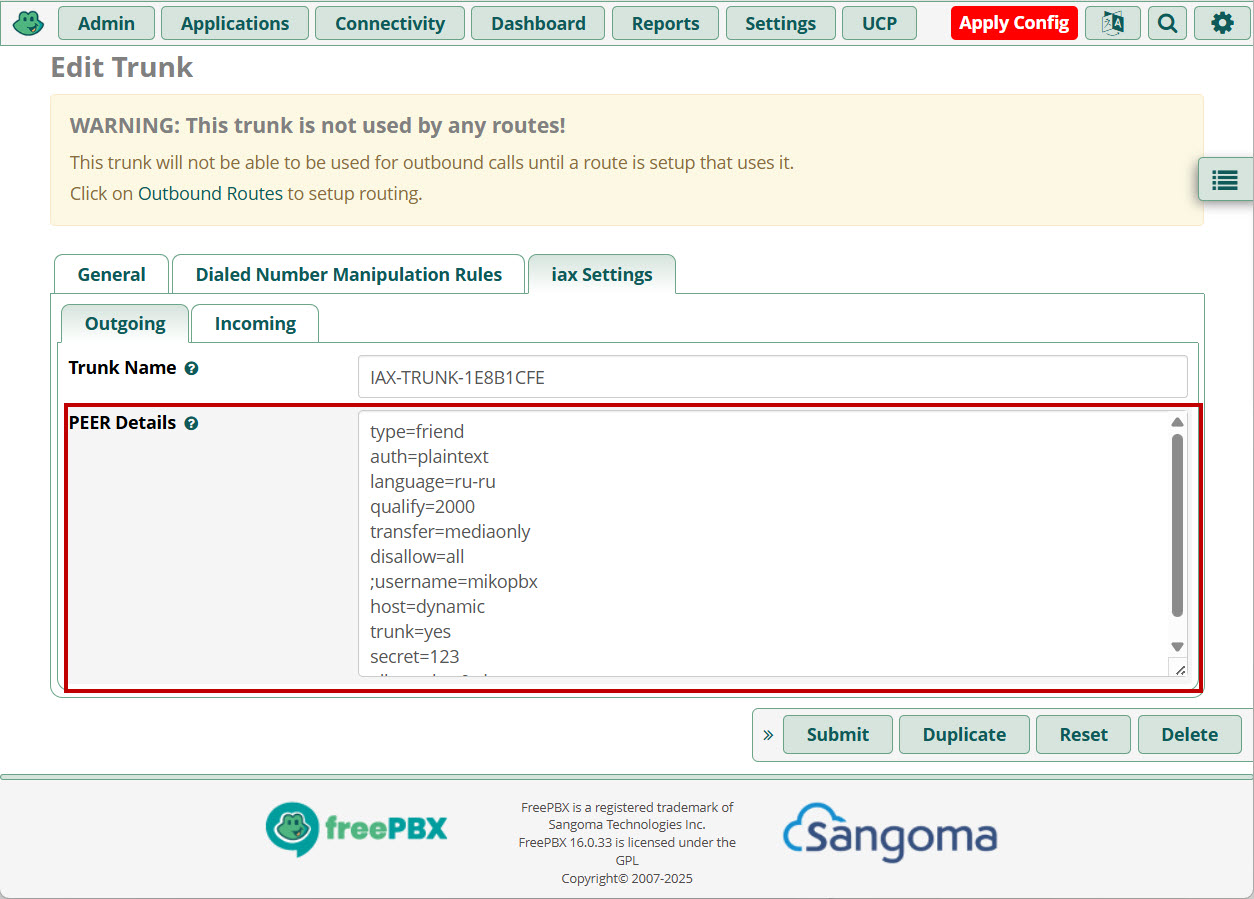Open the language translation icon

click(1112, 23)
